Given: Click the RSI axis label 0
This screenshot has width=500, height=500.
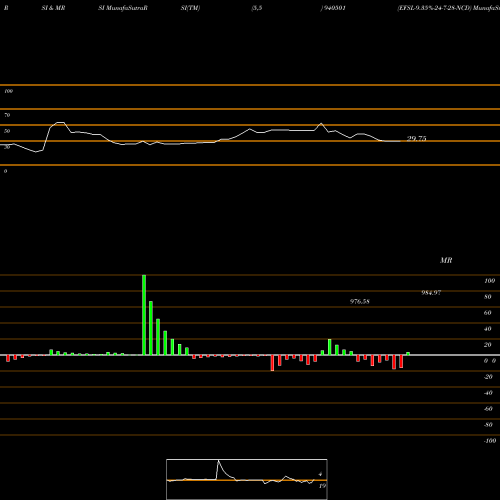Looking at the screenshot, I should click(x=6, y=171).
